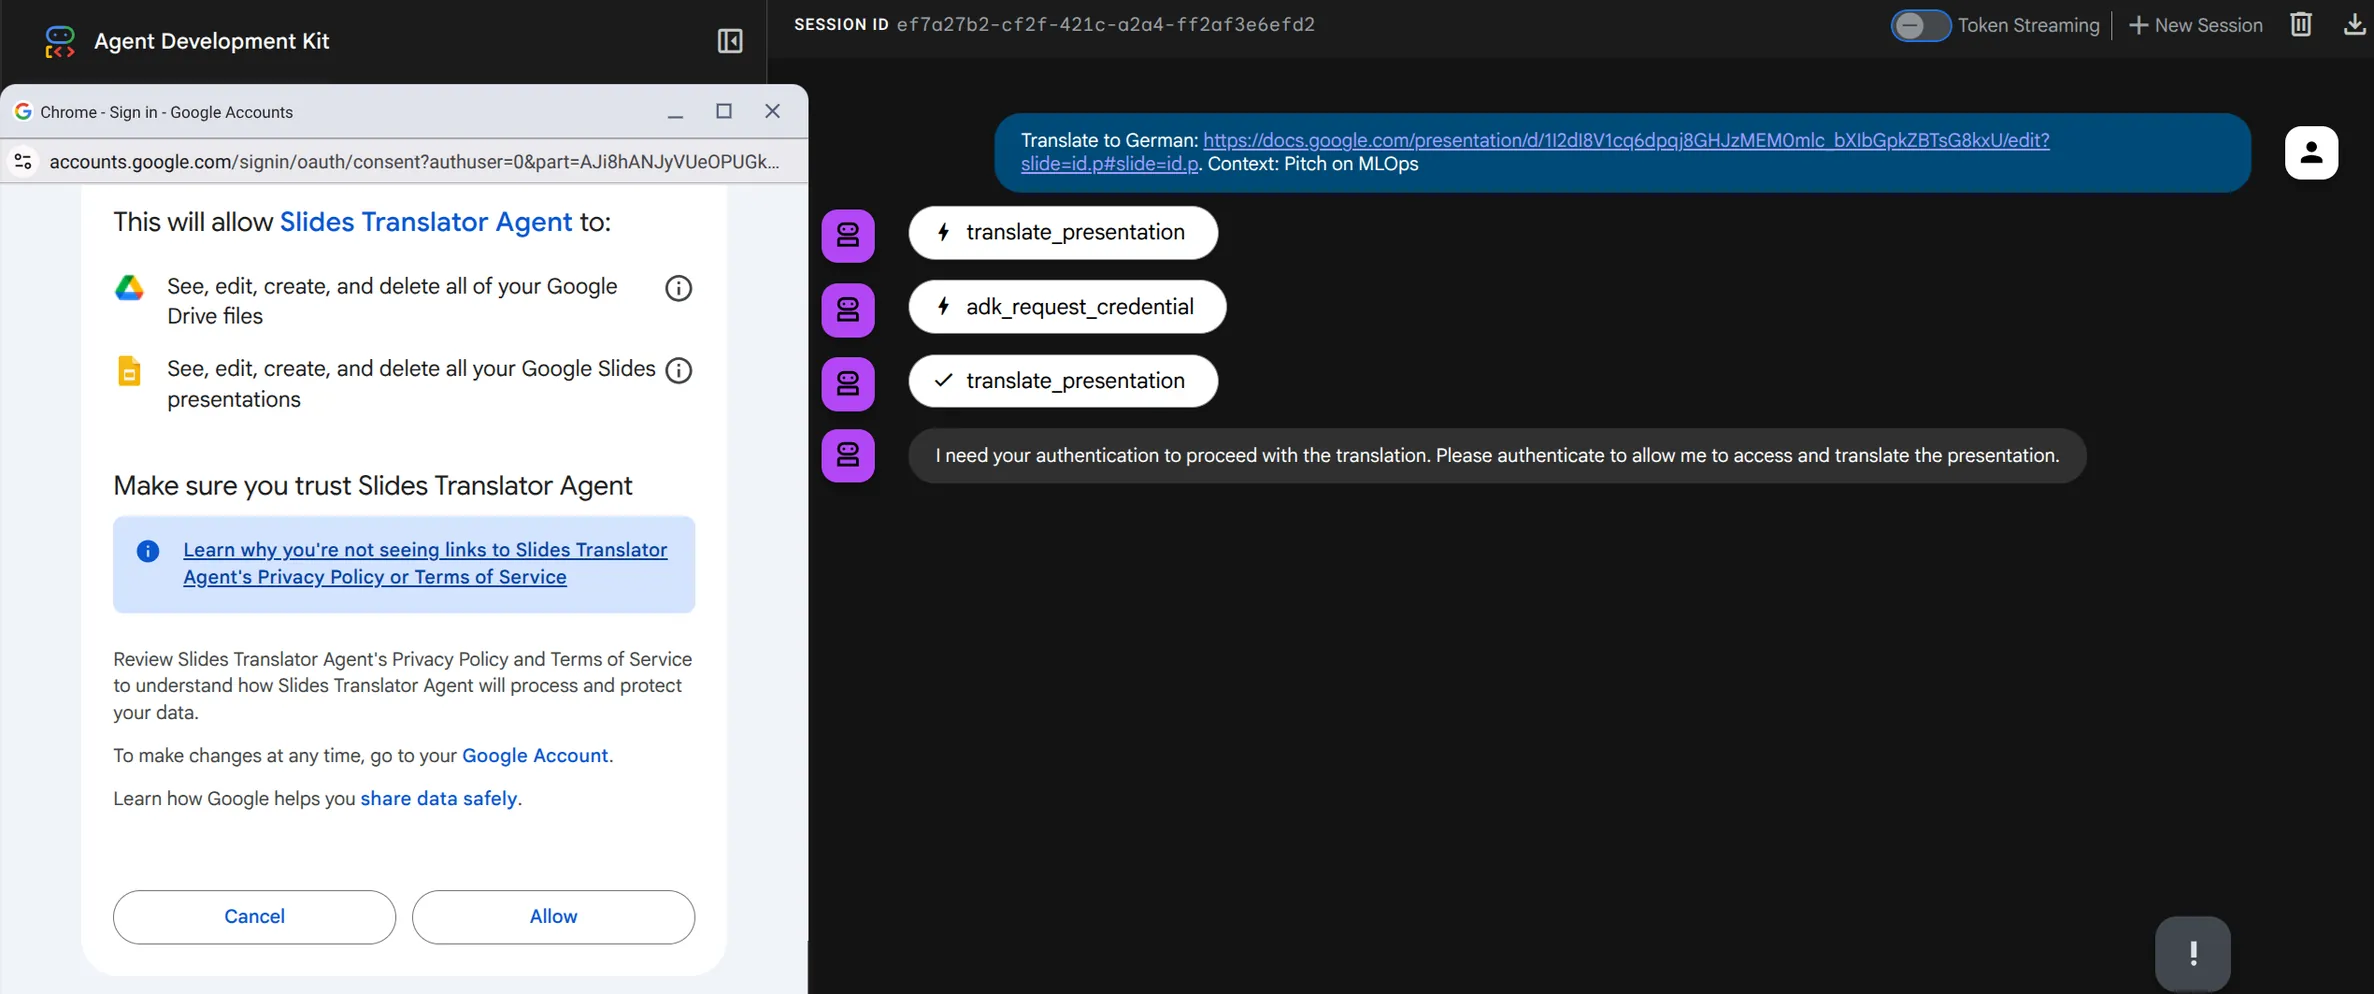Open the Google Account link
Viewport: 2374px width, 994px height.
(535, 755)
